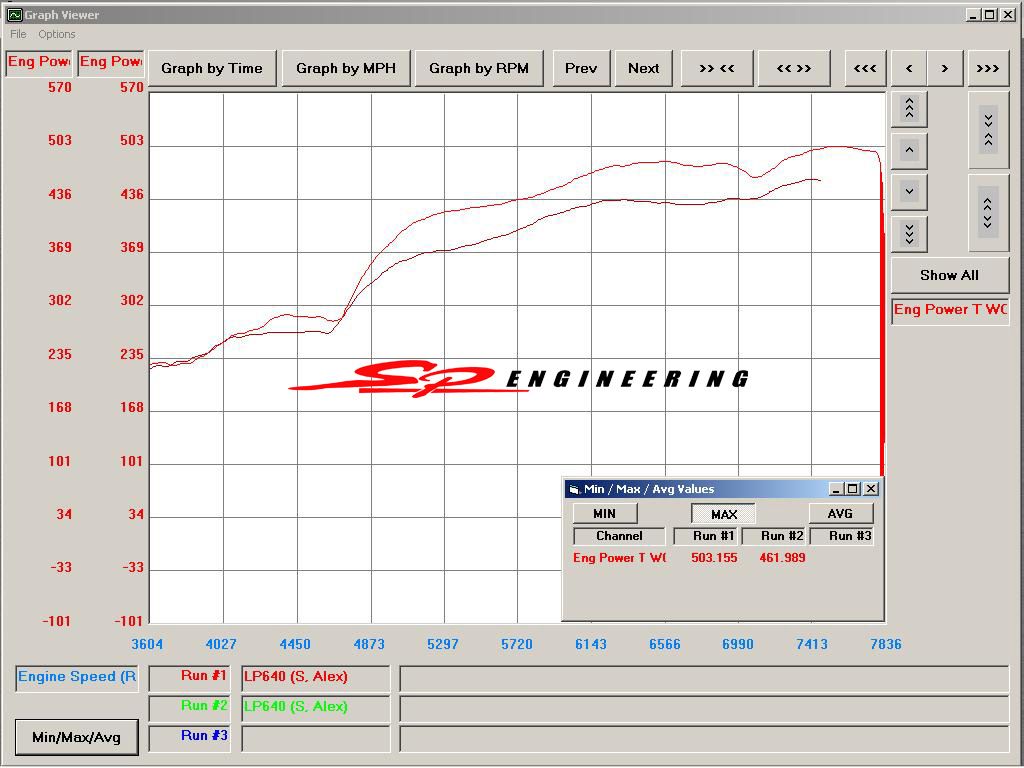This screenshot has width=1024, height=768.
Task: Show MAX values in Min/Max/Avg window
Action: (724, 514)
